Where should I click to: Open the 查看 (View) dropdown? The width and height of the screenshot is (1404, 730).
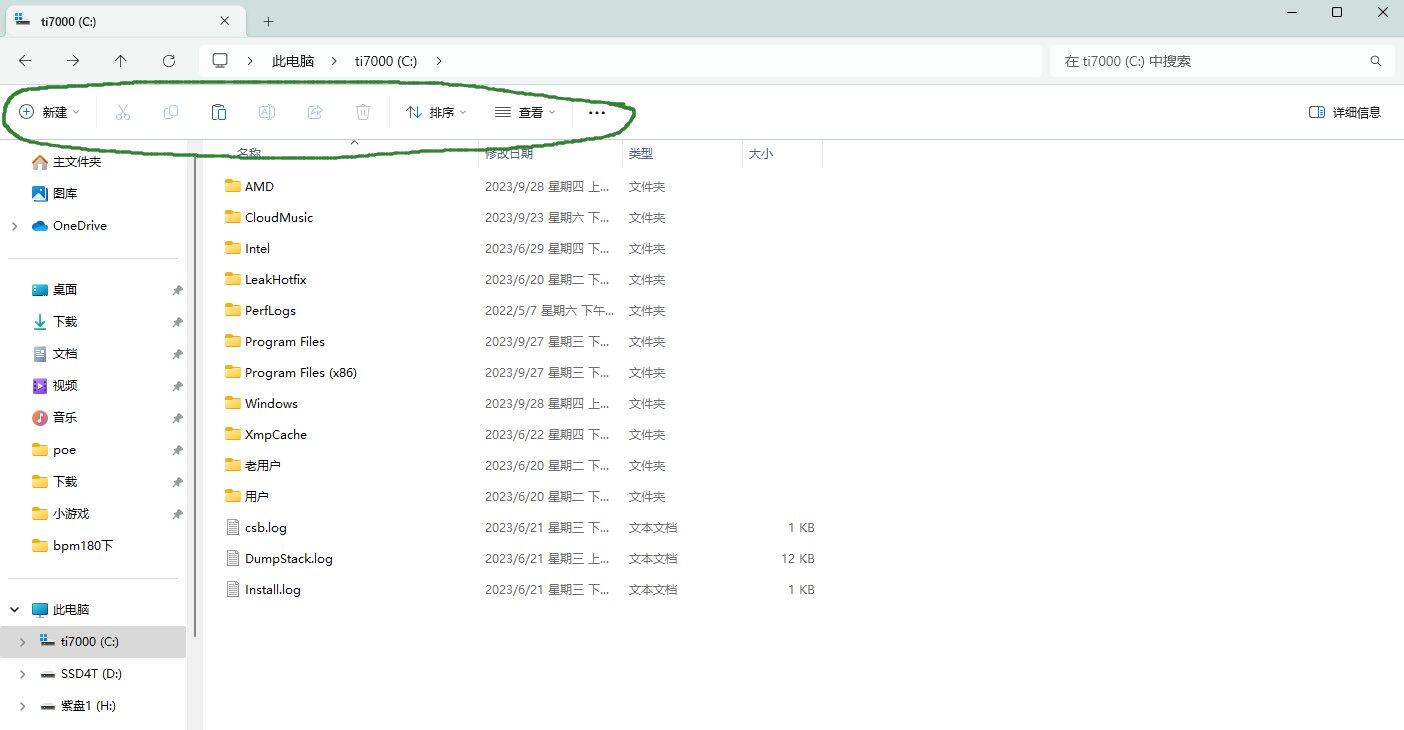tap(525, 113)
